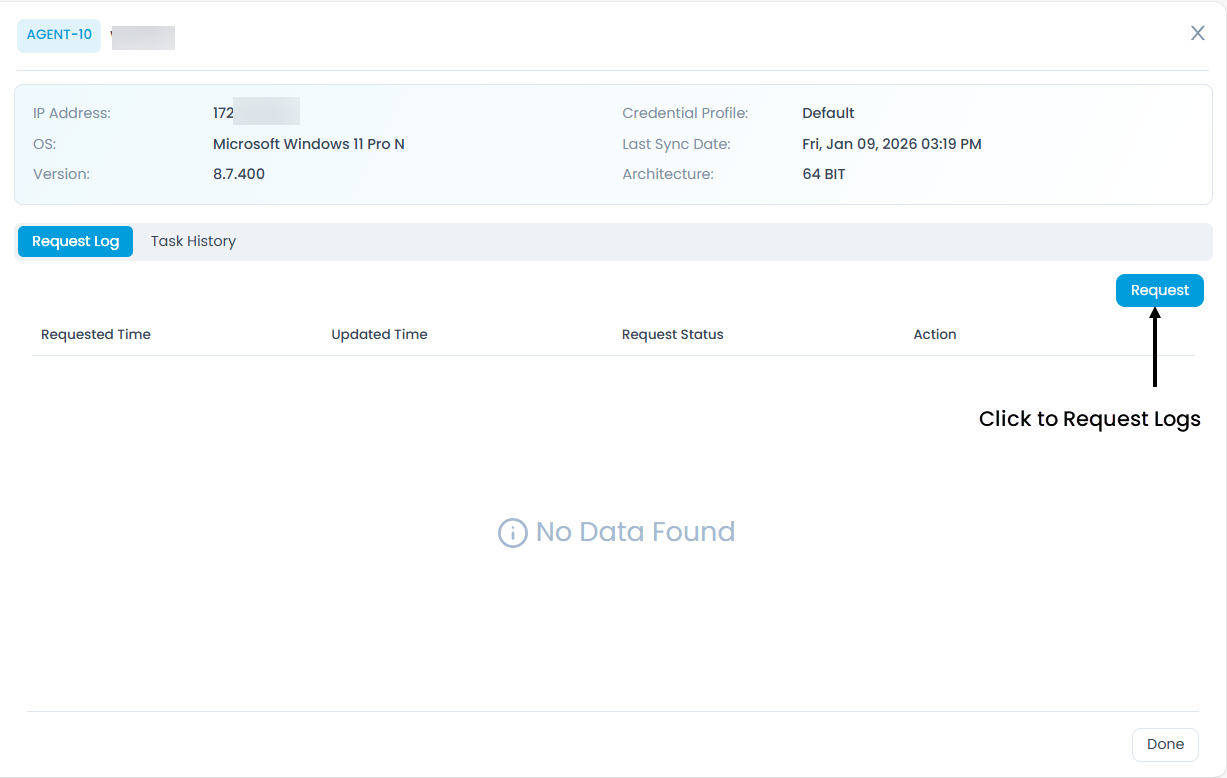Viewport: 1227px width, 778px height.
Task: Click the 64 BIT architecture value
Action: 823,174
